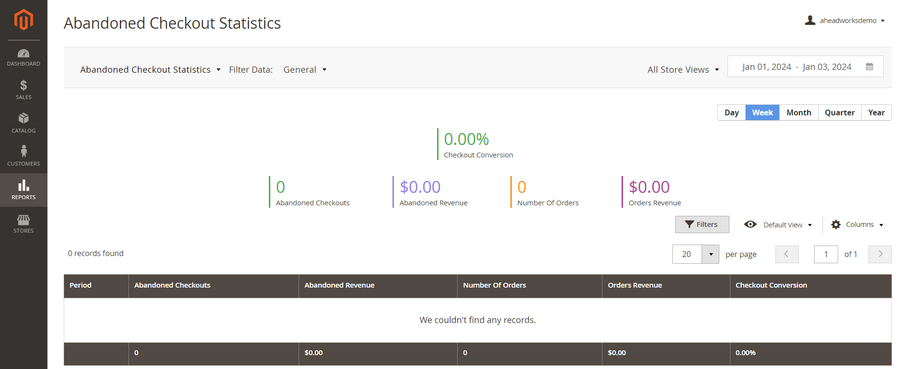Click the Number Of Orders 0 metric

pyautogui.click(x=545, y=192)
